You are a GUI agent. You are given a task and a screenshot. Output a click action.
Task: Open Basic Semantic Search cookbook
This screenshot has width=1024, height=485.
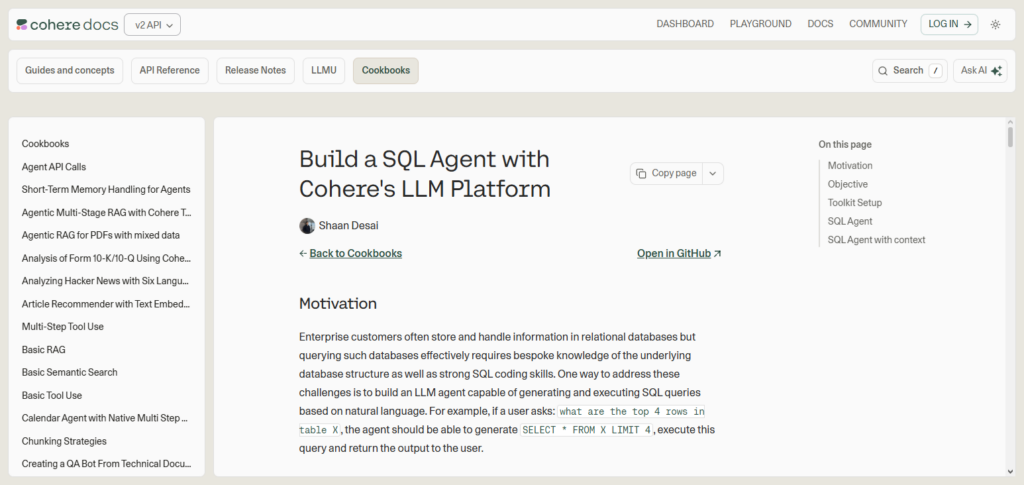click(69, 372)
